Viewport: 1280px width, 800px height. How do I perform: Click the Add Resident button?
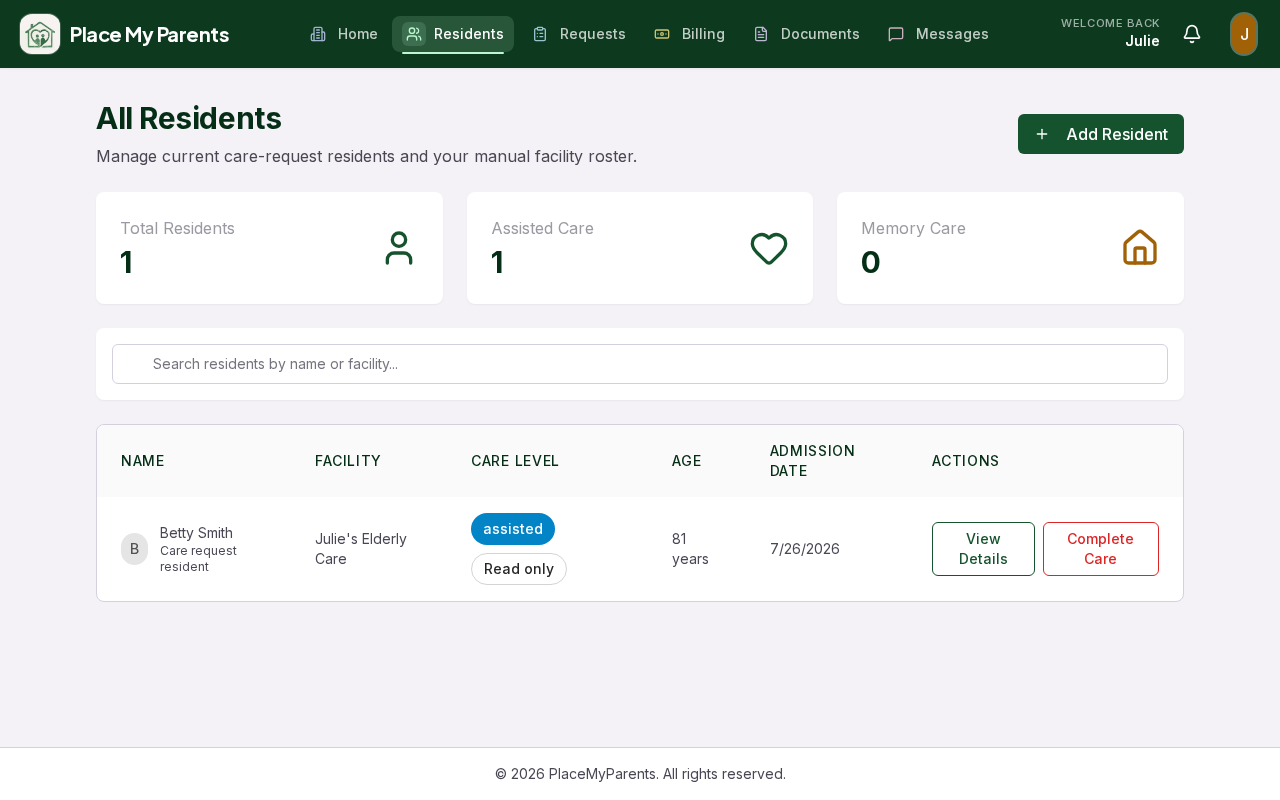click(x=1101, y=134)
